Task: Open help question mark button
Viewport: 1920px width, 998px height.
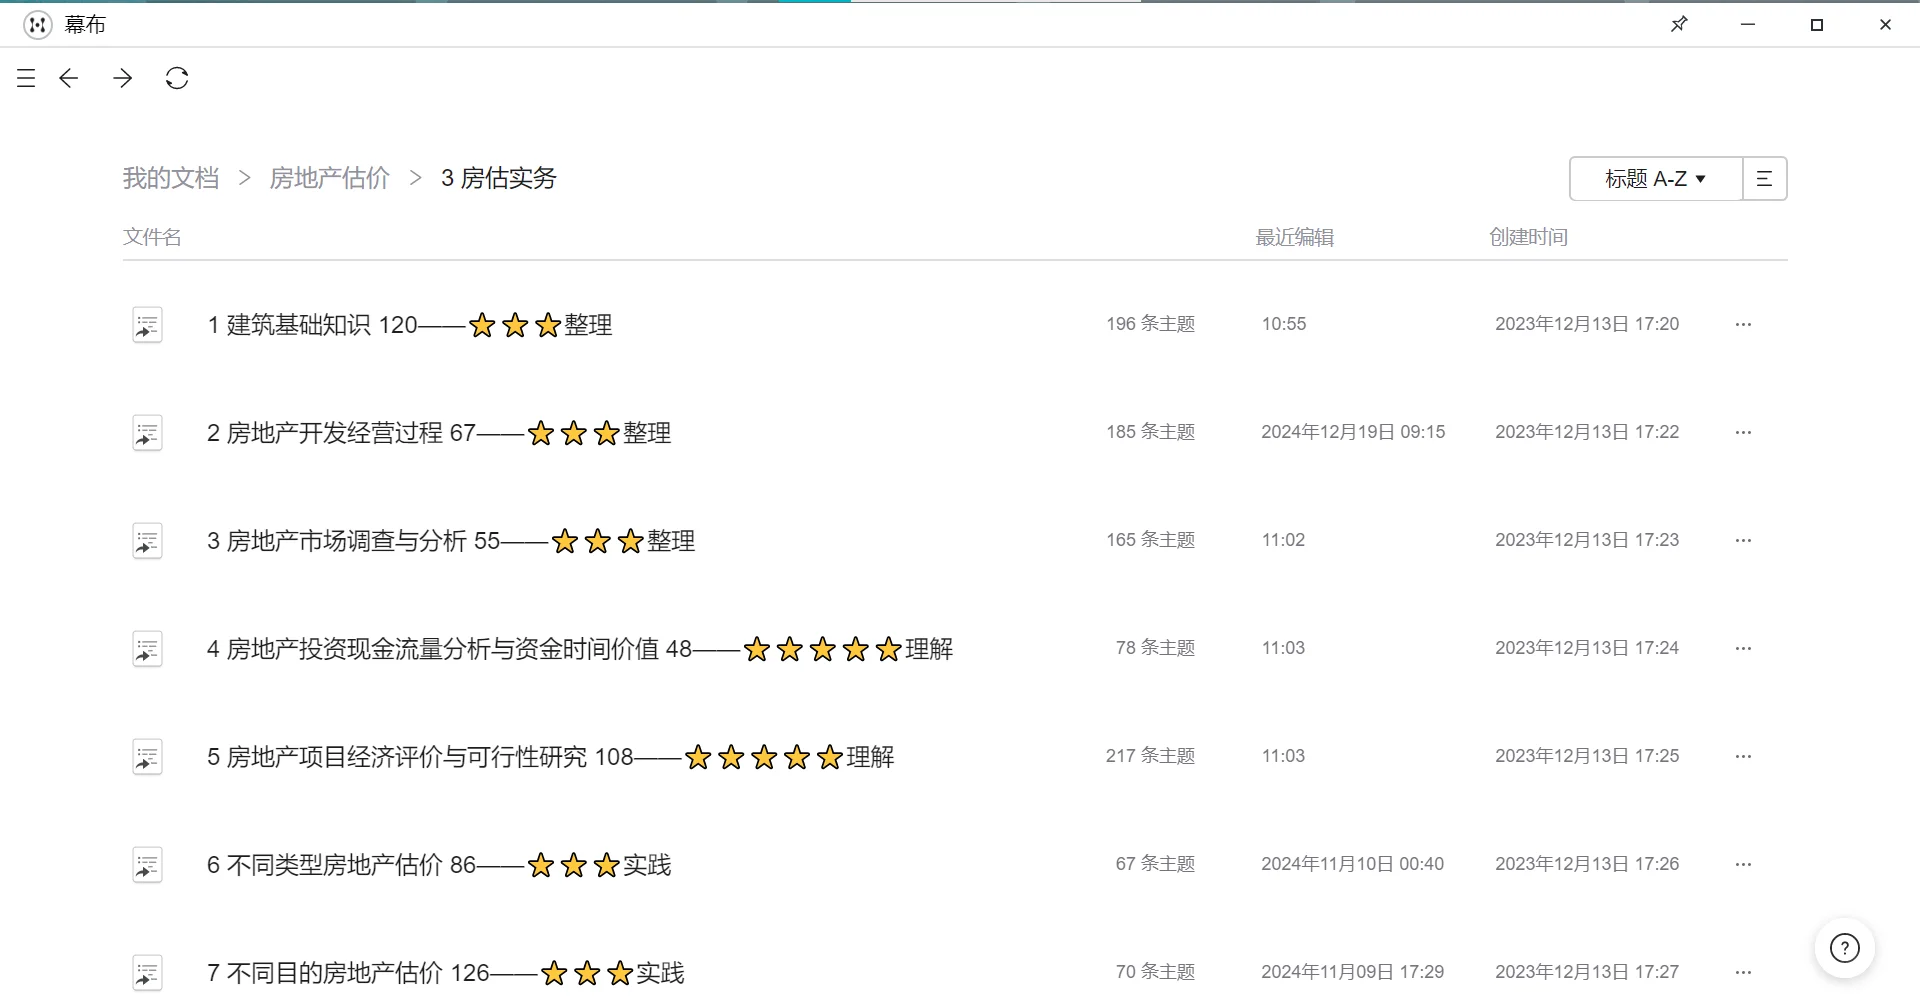Action: (1845, 948)
